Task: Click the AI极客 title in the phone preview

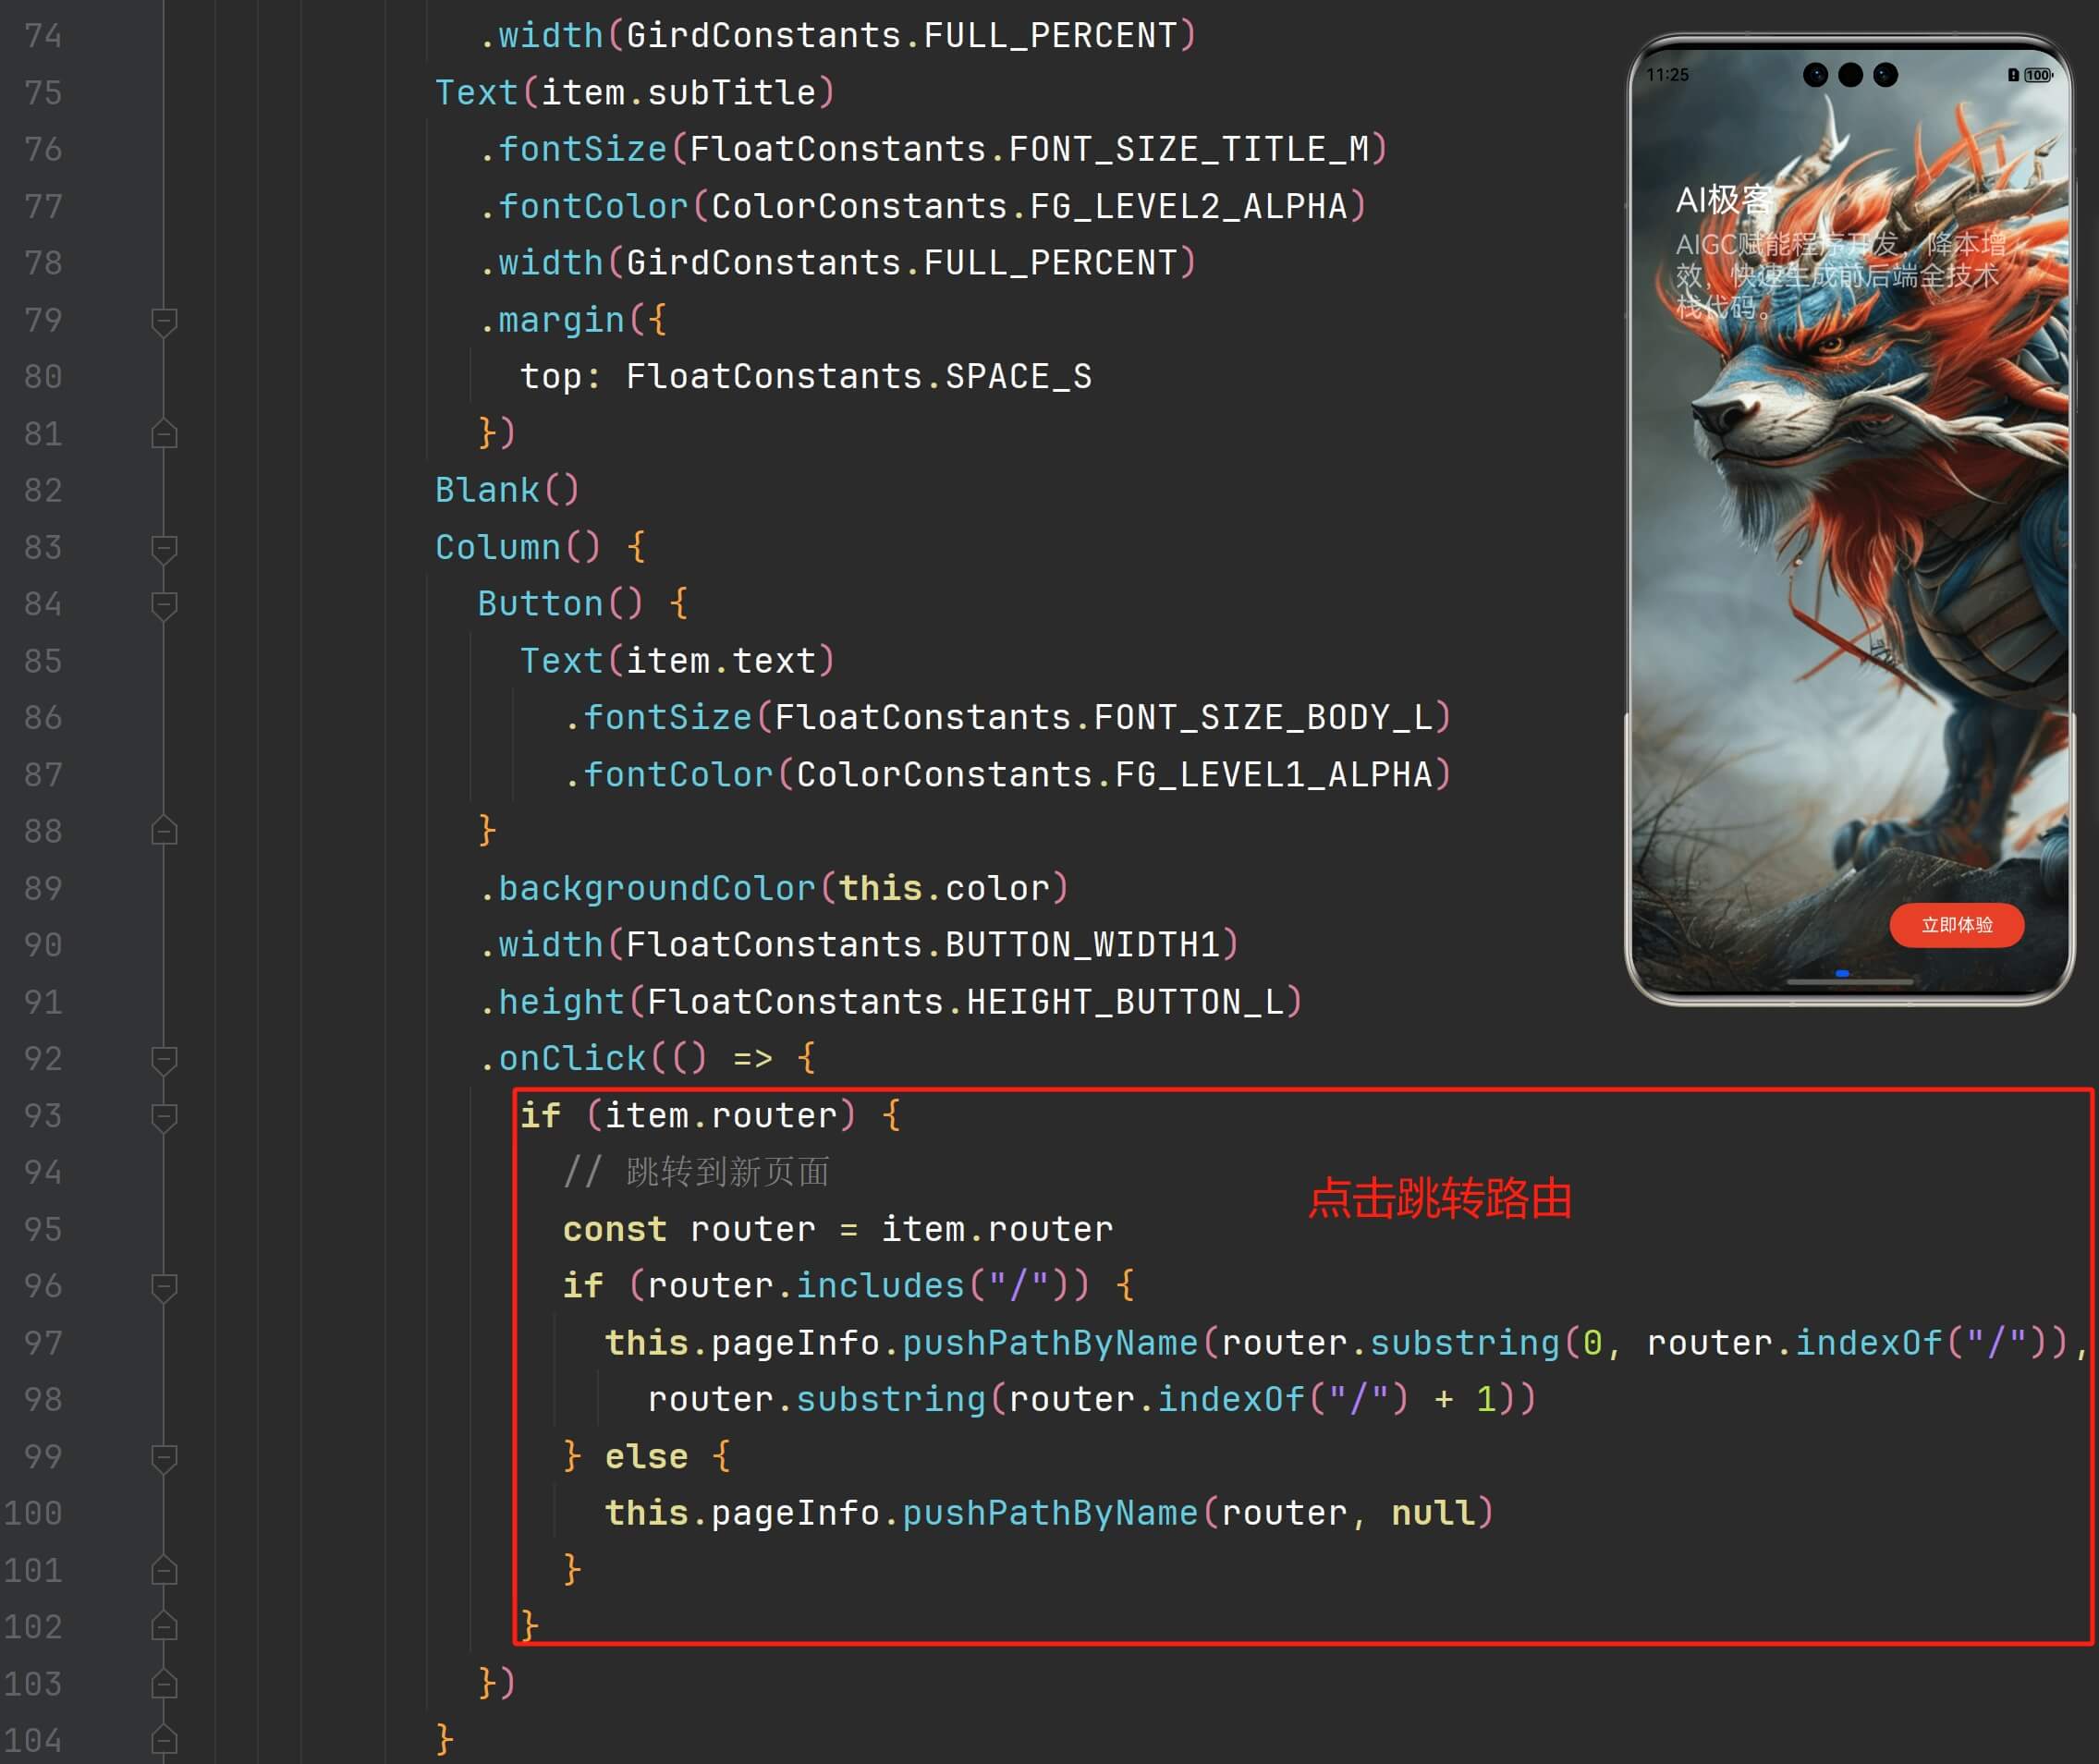Action: click(1723, 200)
